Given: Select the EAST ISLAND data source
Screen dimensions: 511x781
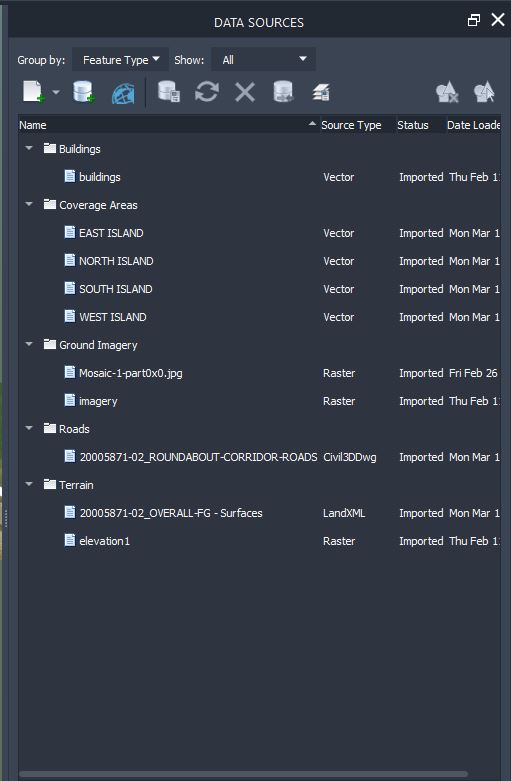Looking at the screenshot, I should click(x=259, y=233).
